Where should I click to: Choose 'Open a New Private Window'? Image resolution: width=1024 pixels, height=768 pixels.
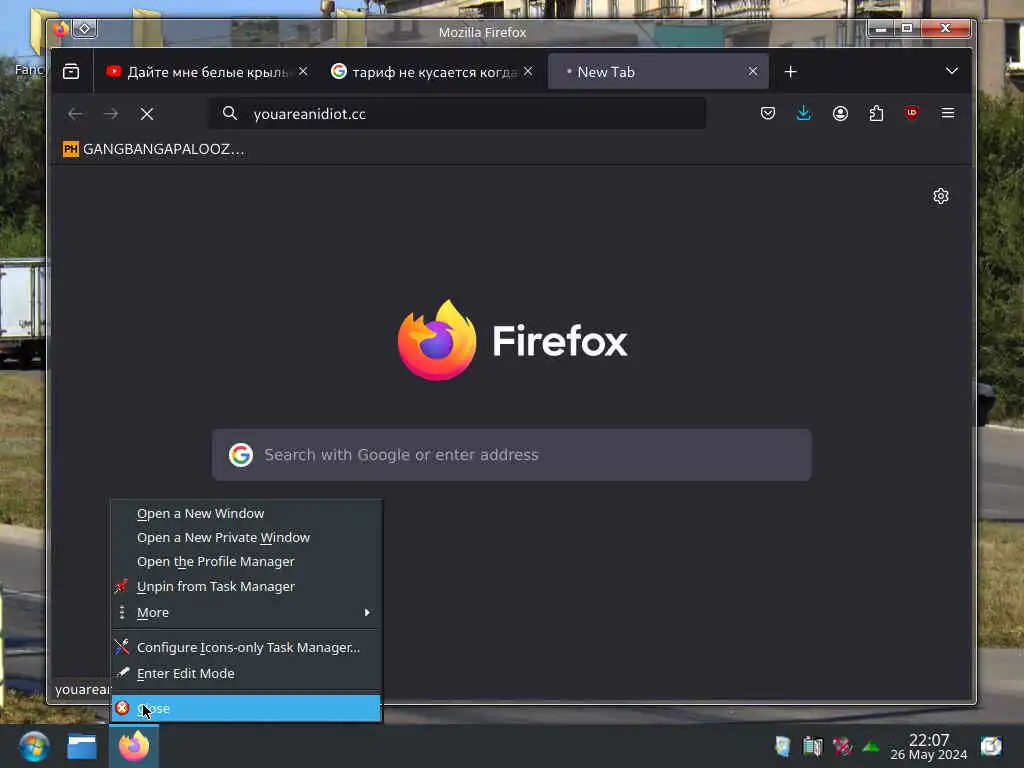pos(246,537)
